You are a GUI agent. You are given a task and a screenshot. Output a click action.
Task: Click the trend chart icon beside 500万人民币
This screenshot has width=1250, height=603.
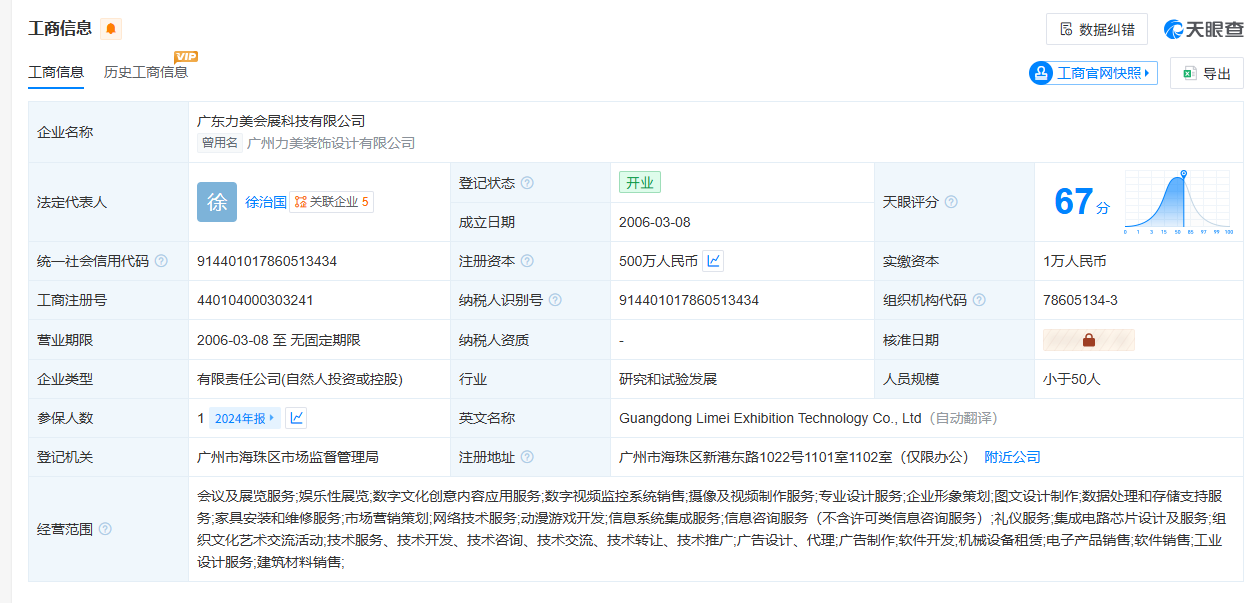713,261
